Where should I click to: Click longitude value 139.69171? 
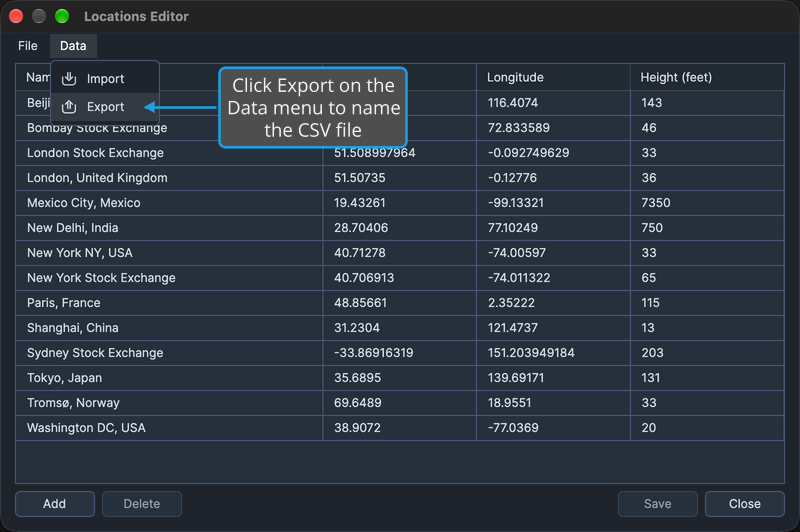pyautogui.click(x=516, y=378)
